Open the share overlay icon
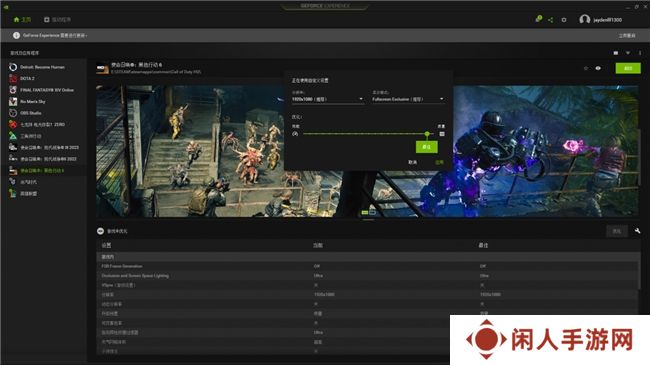 point(551,19)
